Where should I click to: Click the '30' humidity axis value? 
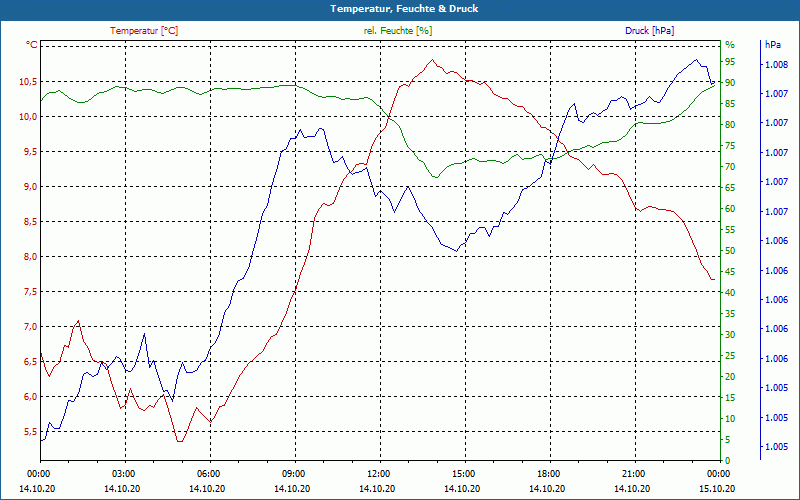pos(730,335)
